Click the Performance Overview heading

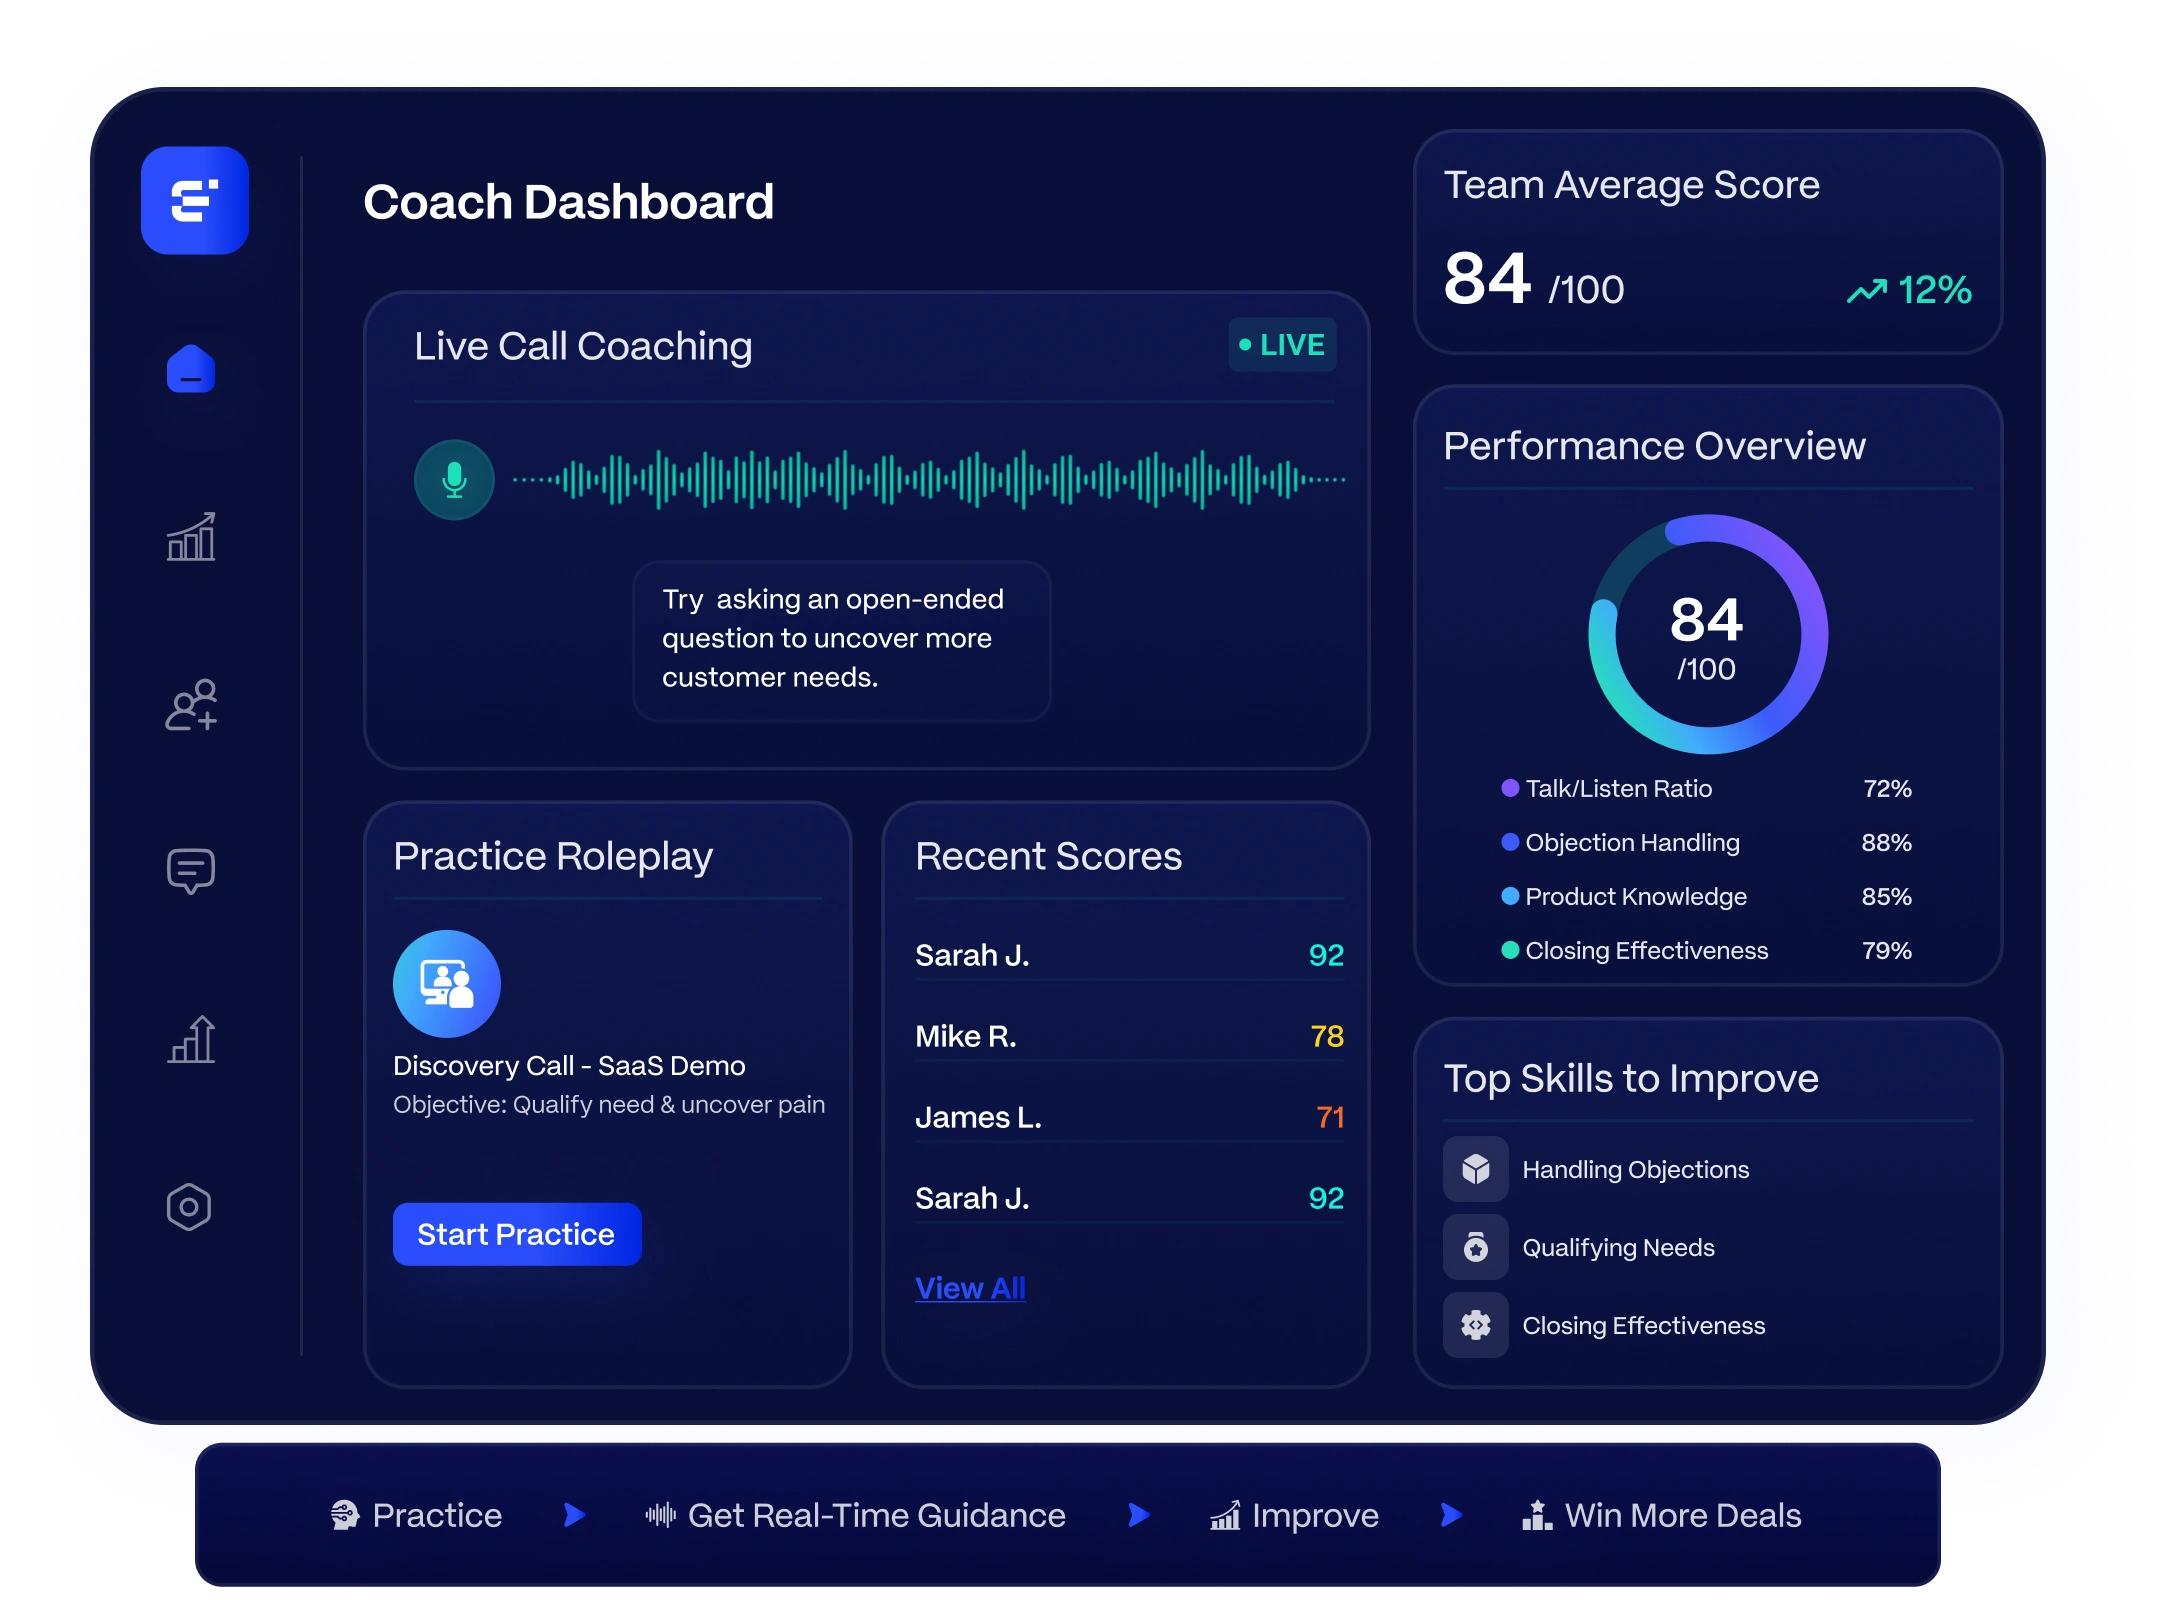pyautogui.click(x=1654, y=445)
